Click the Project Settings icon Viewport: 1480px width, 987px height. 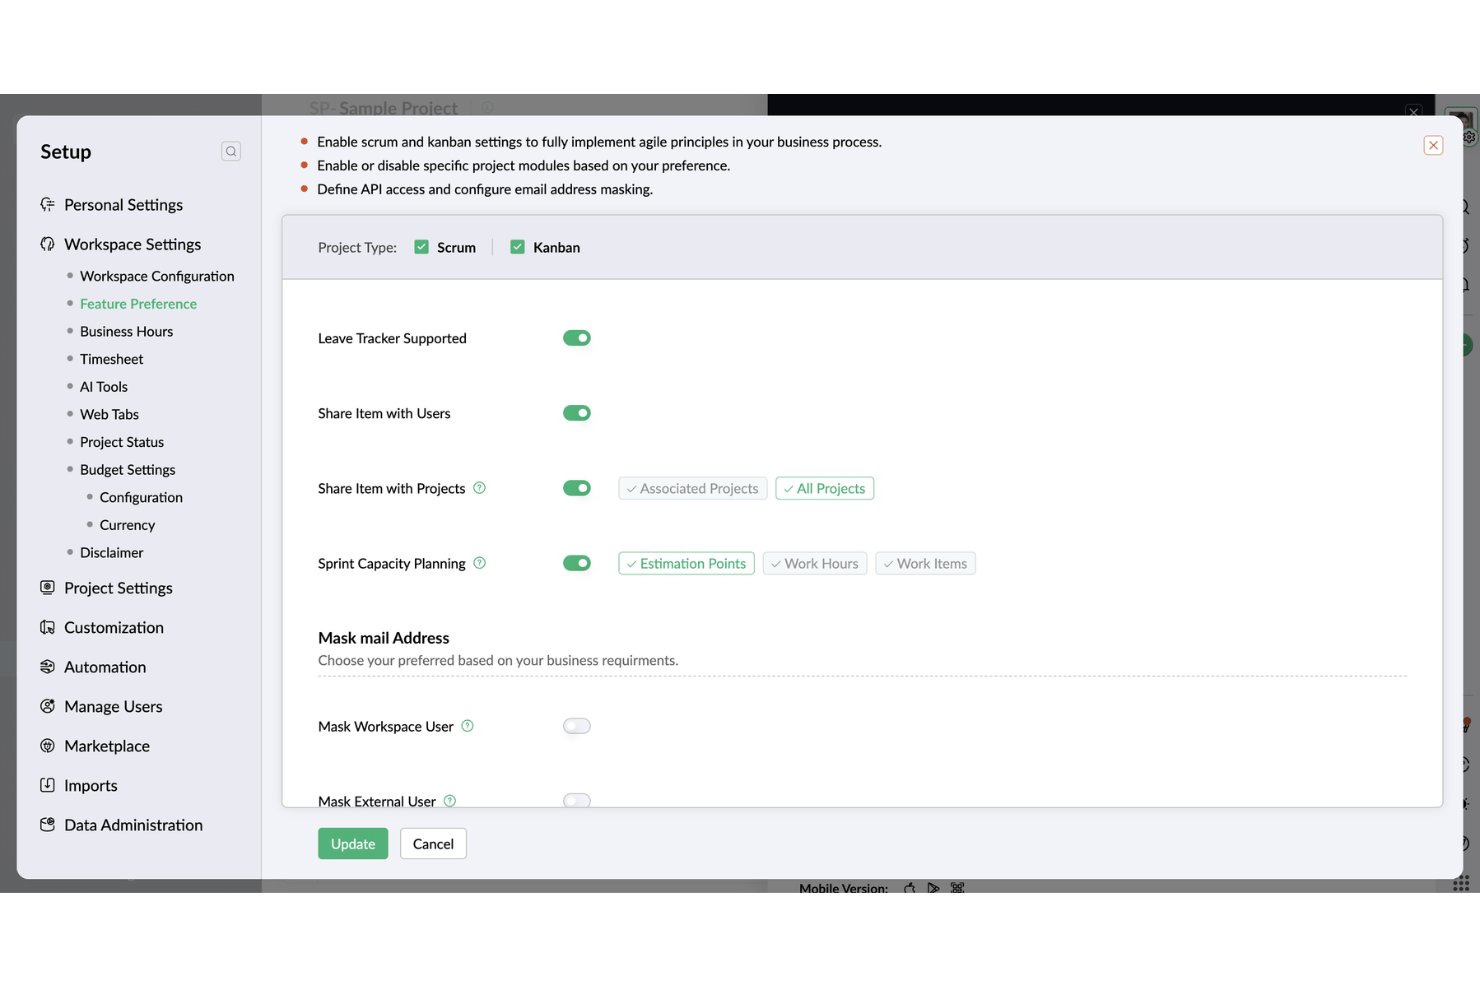coord(47,587)
